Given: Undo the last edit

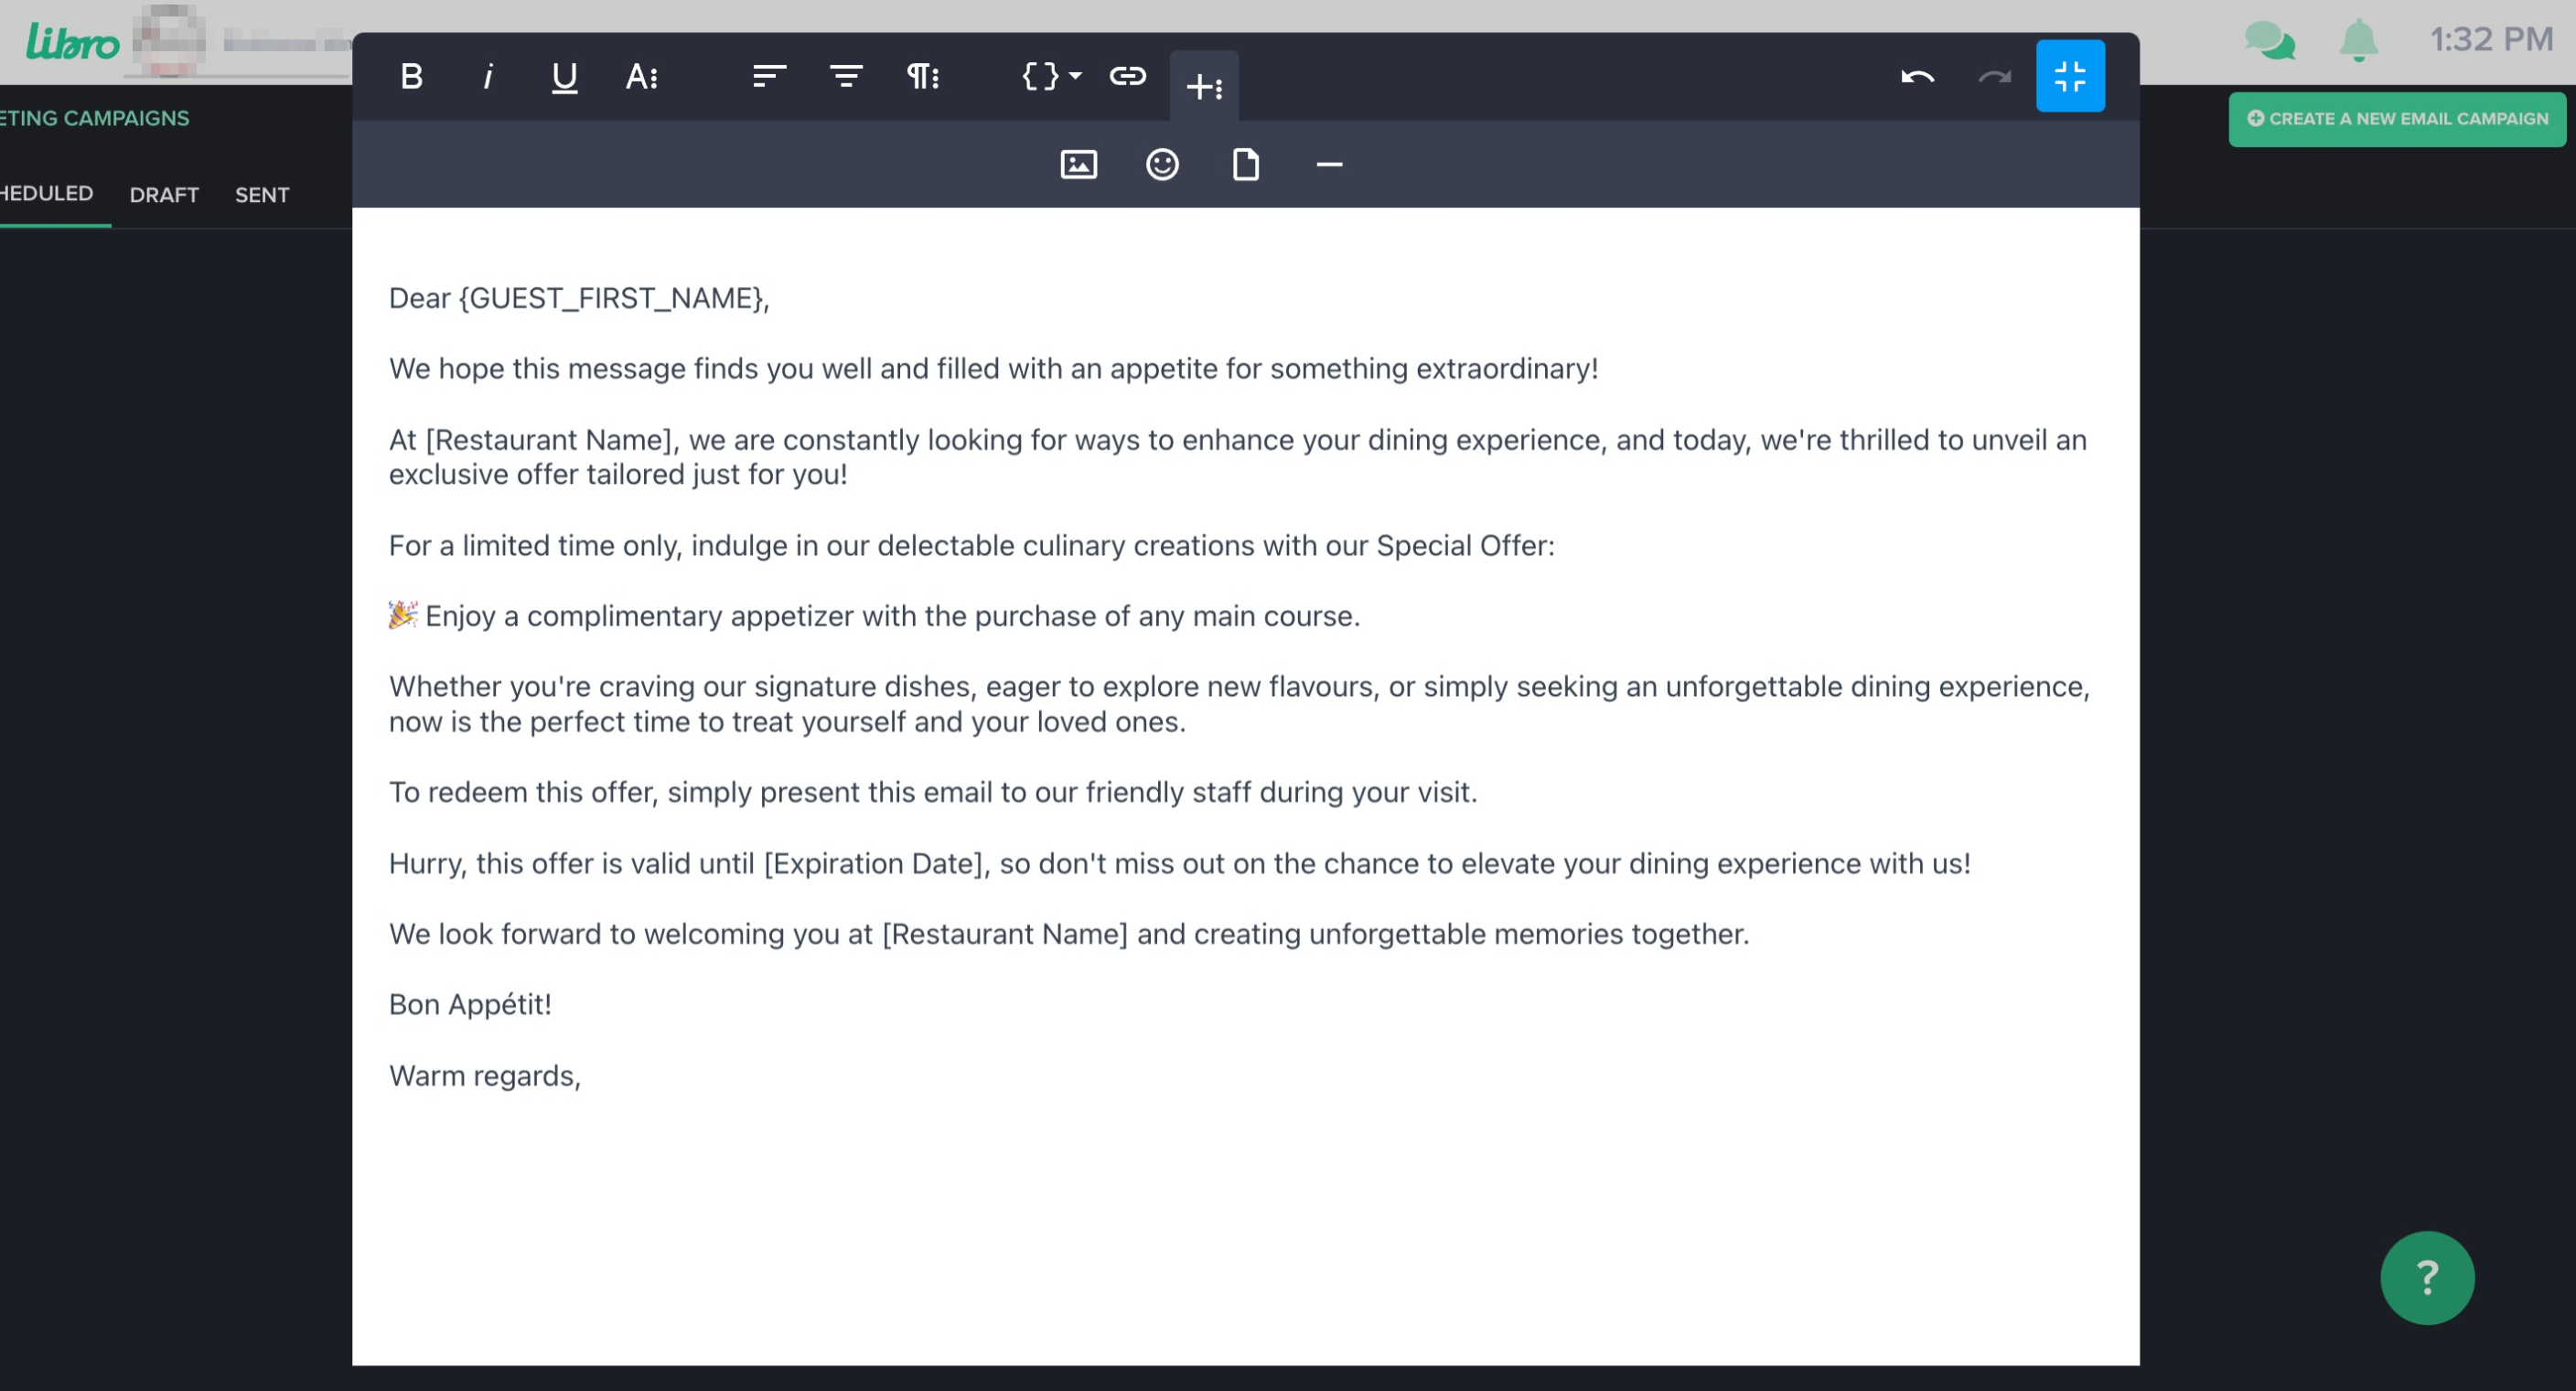Looking at the screenshot, I should pyautogui.click(x=1917, y=77).
